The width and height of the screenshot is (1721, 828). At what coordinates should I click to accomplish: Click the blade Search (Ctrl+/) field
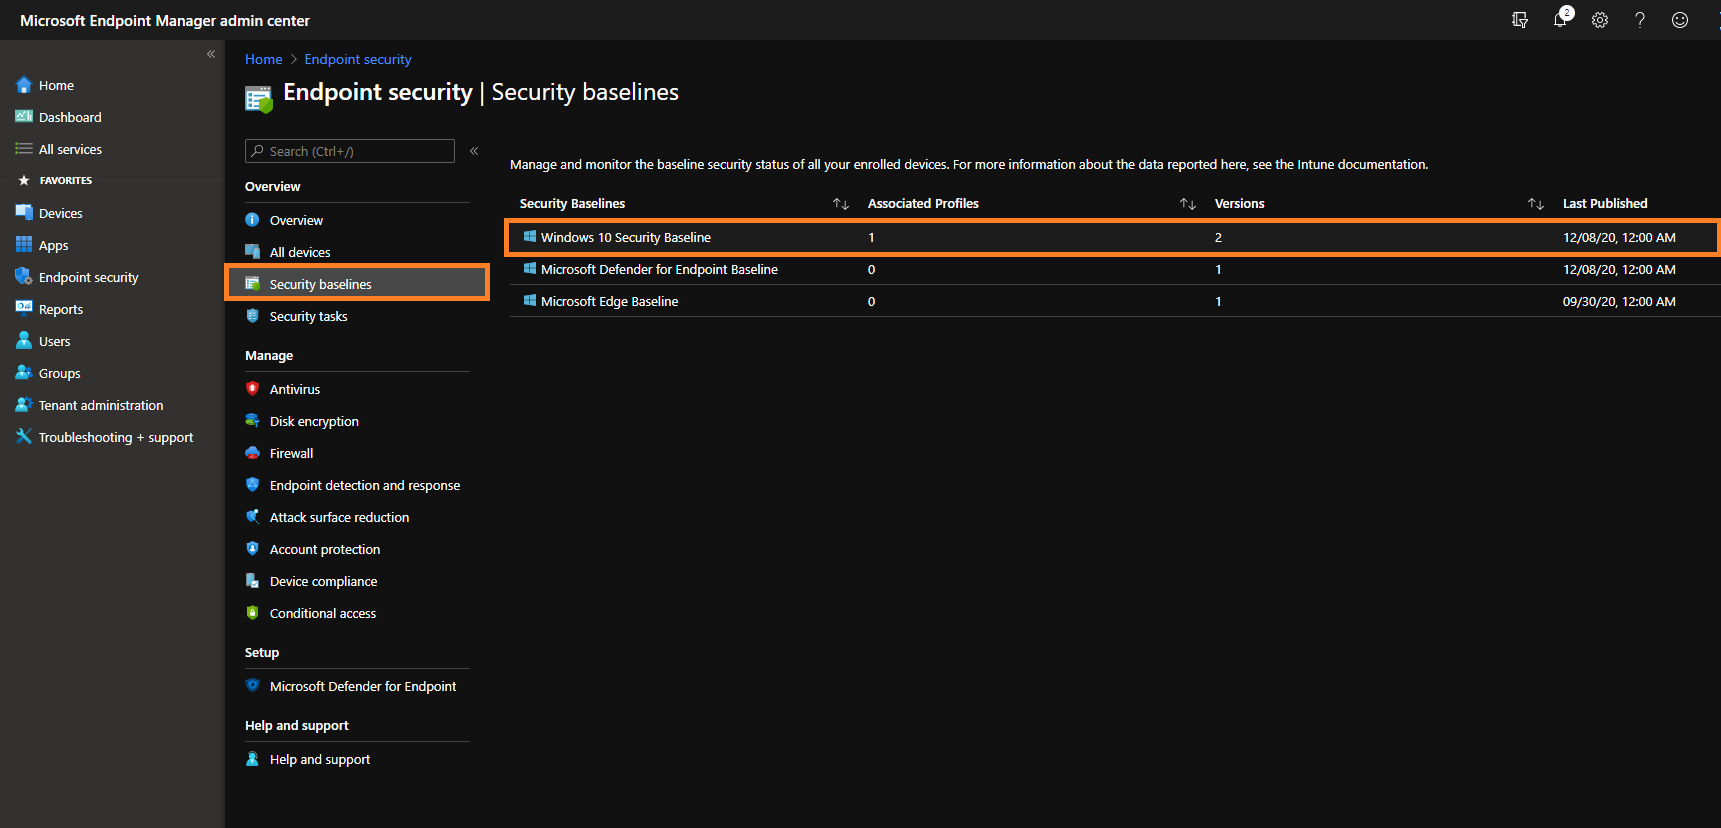click(x=350, y=151)
